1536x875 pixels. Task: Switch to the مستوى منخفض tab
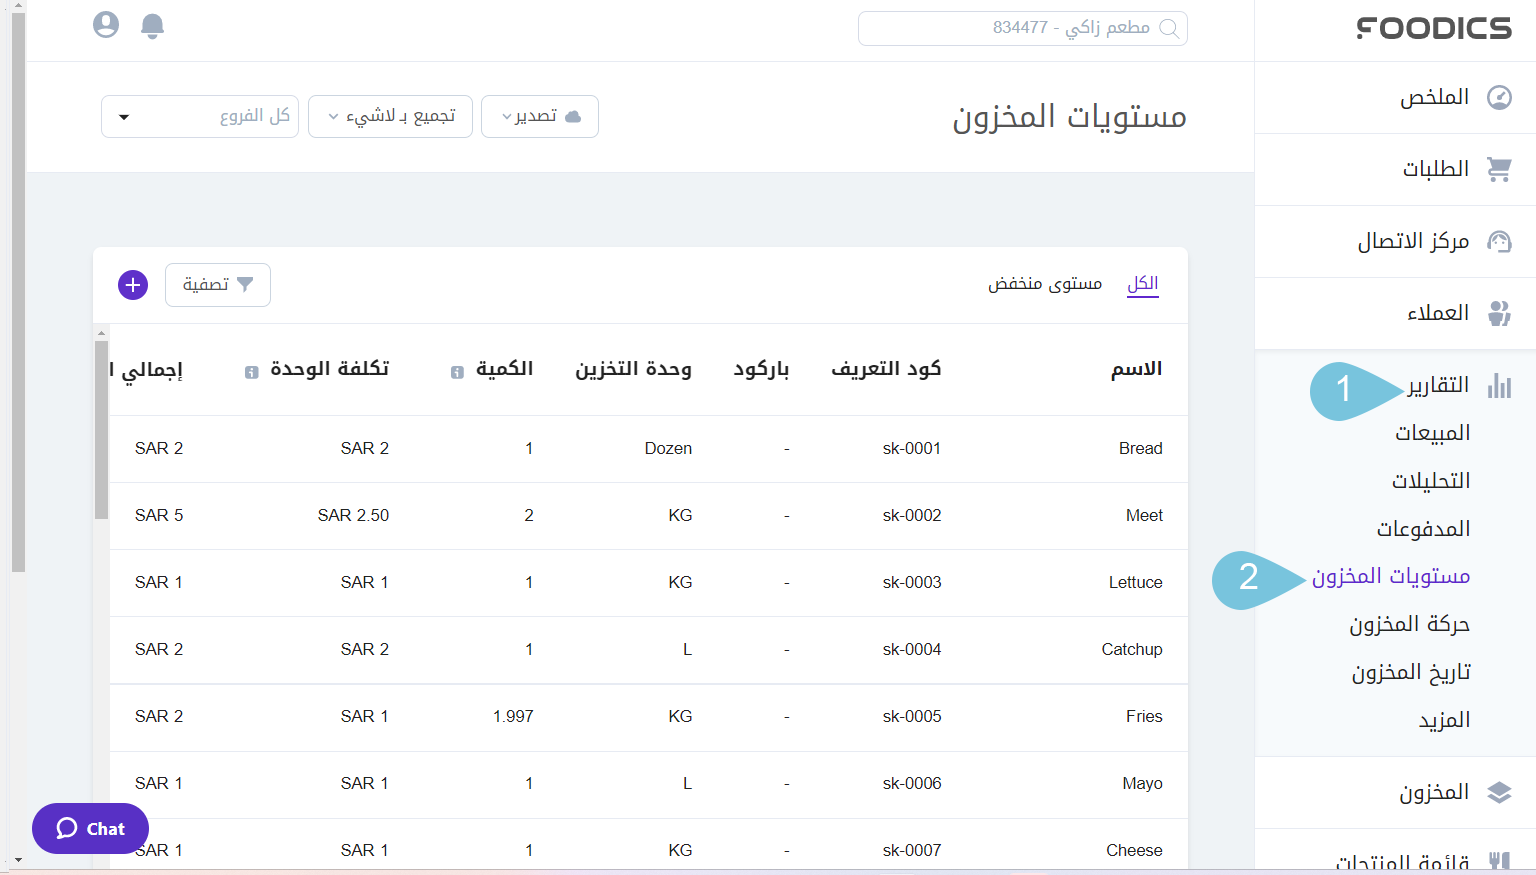click(x=1045, y=284)
